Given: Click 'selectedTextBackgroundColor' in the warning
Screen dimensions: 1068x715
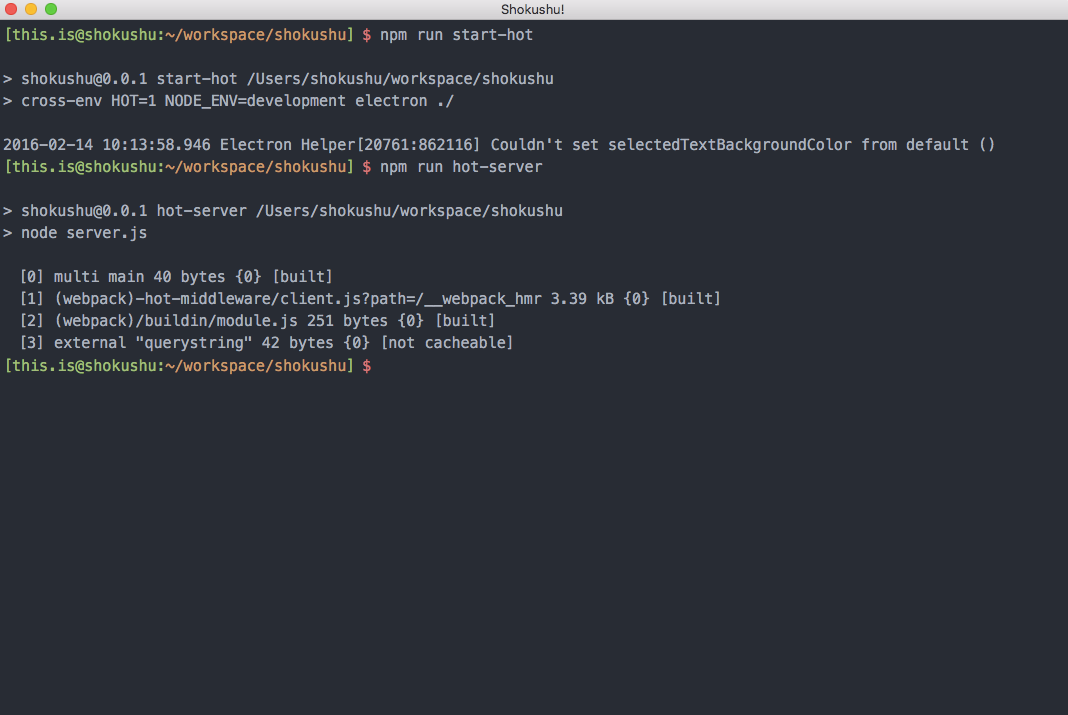Looking at the screenshot, I should click(729, 145).
